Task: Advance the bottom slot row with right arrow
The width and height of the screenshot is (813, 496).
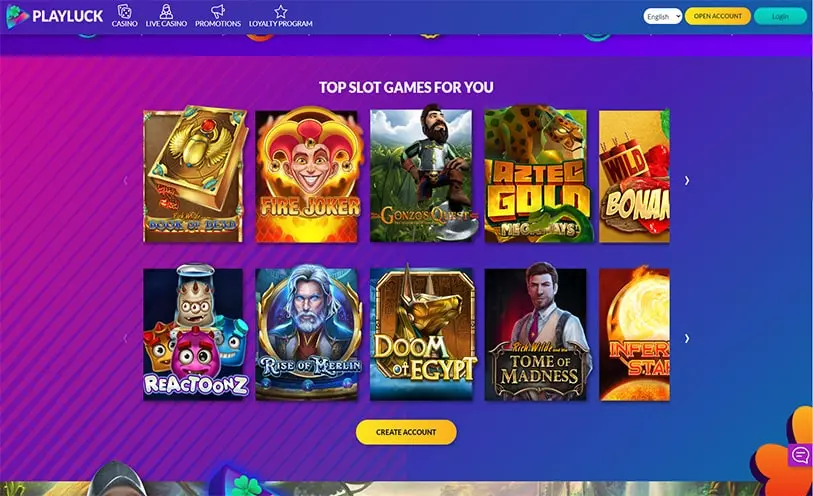Action: (687, 338)
